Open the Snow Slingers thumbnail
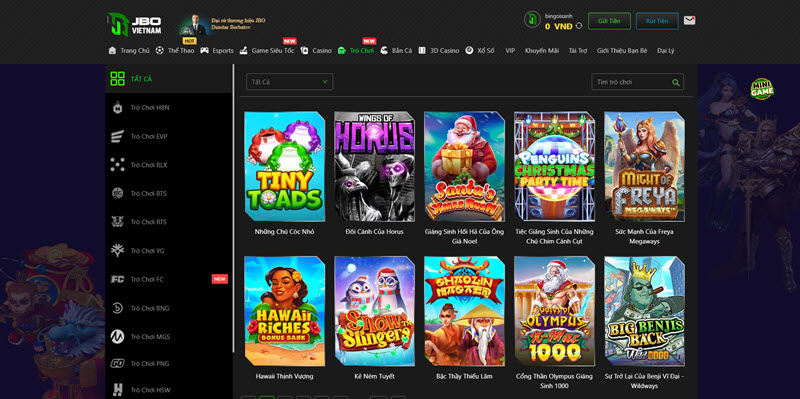The image size is (800, 399). pos(374,311)
